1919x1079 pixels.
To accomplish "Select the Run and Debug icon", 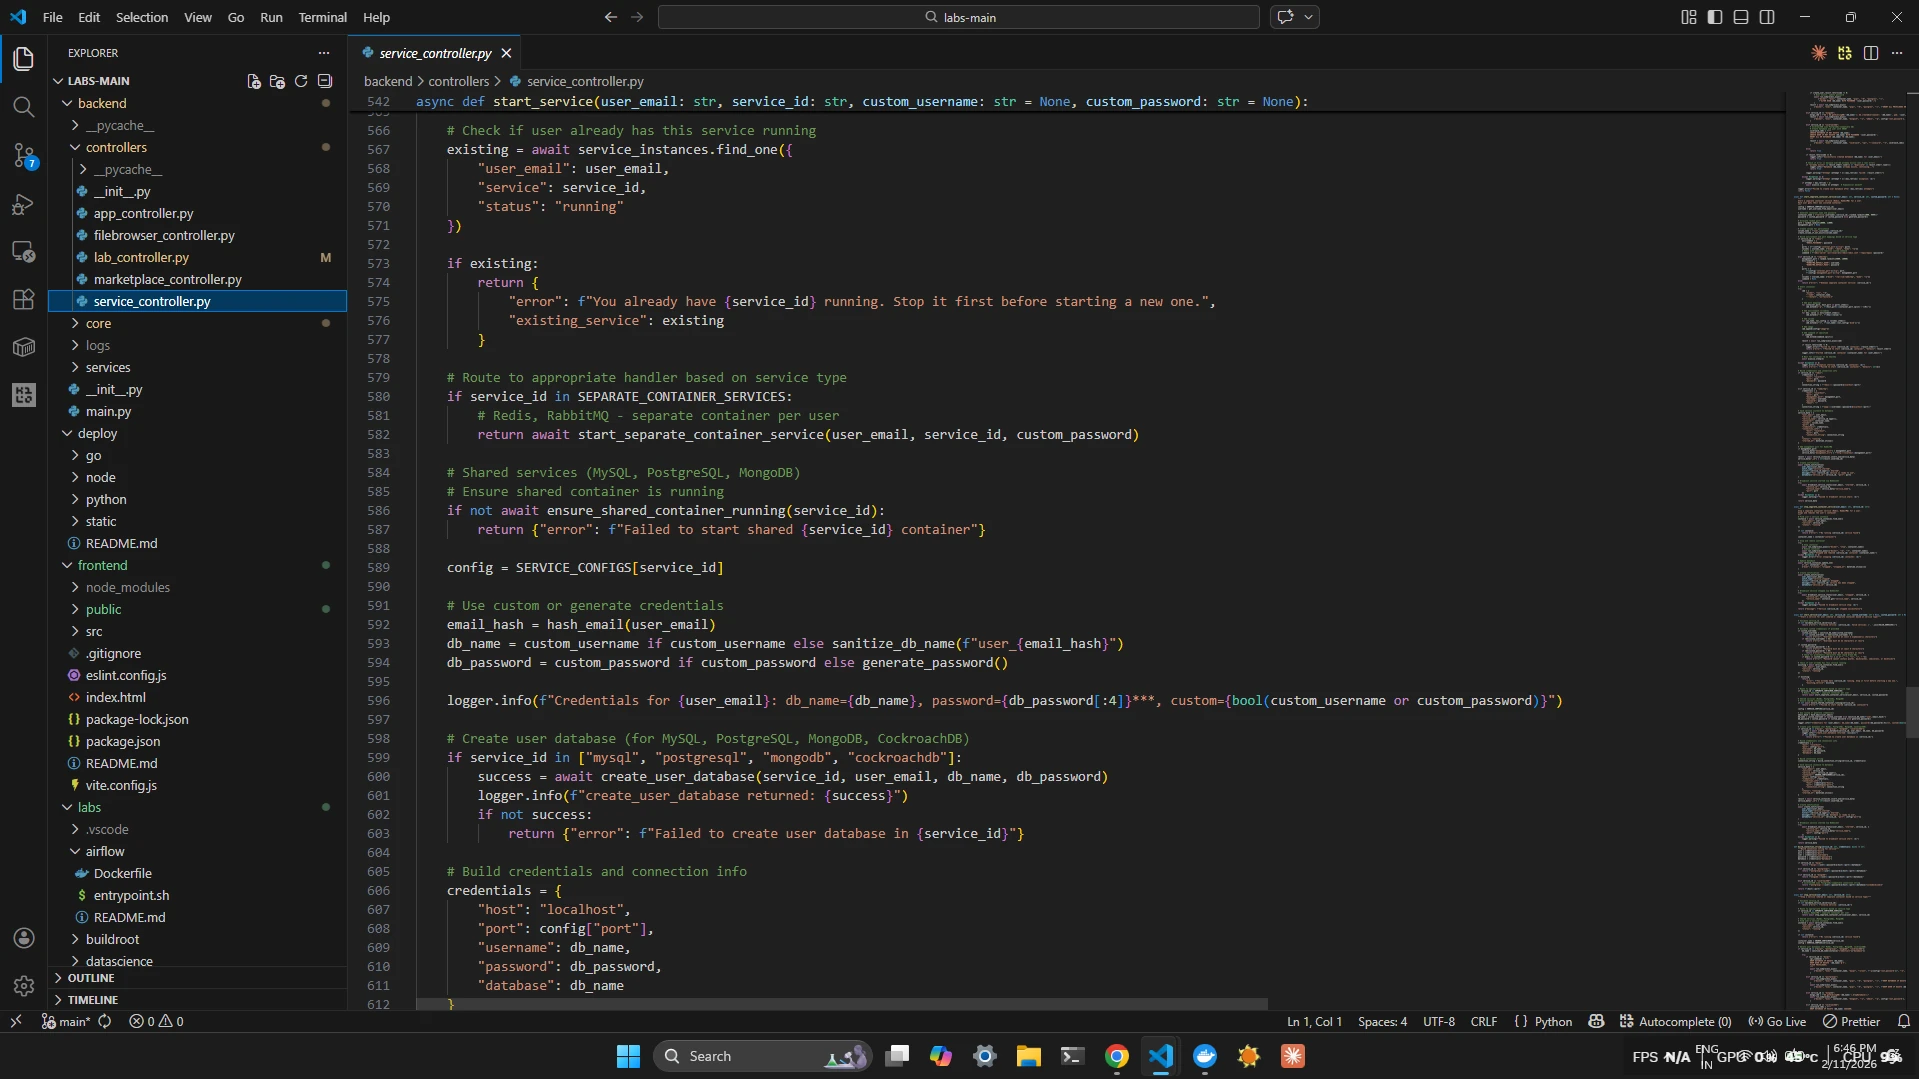I will point(24,204).
